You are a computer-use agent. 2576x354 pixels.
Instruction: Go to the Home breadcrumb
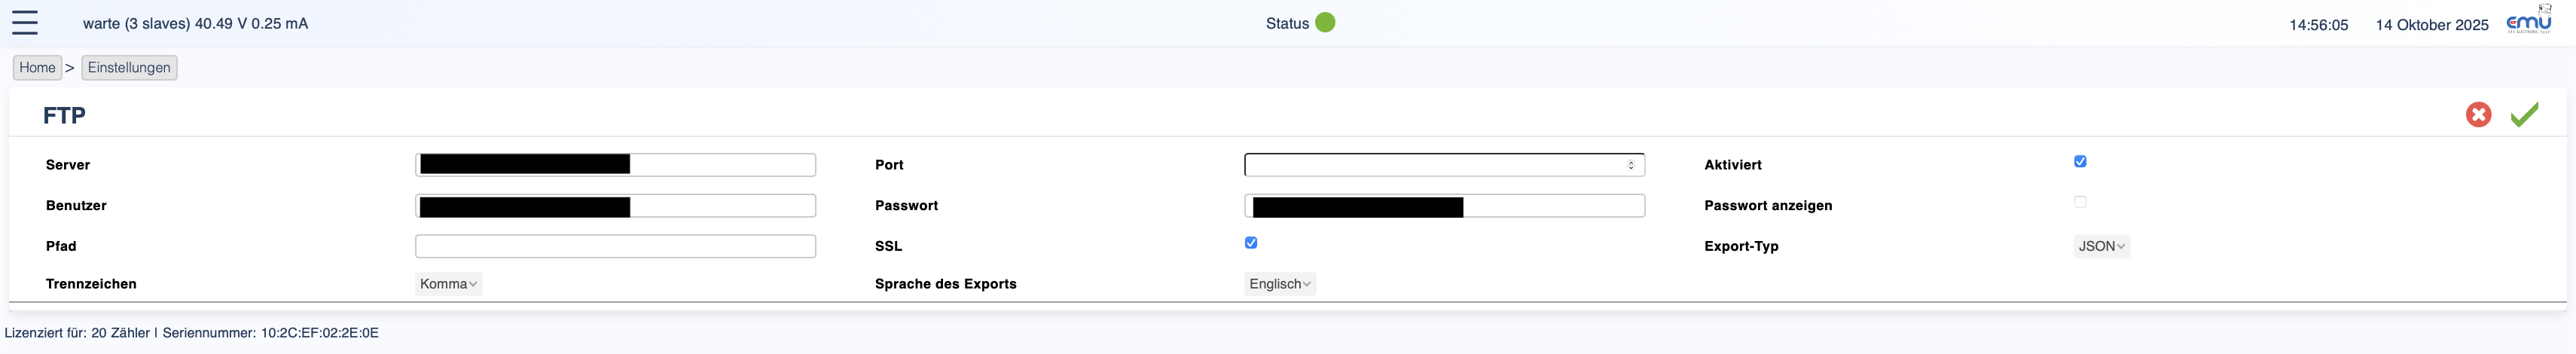click(37, 68)
